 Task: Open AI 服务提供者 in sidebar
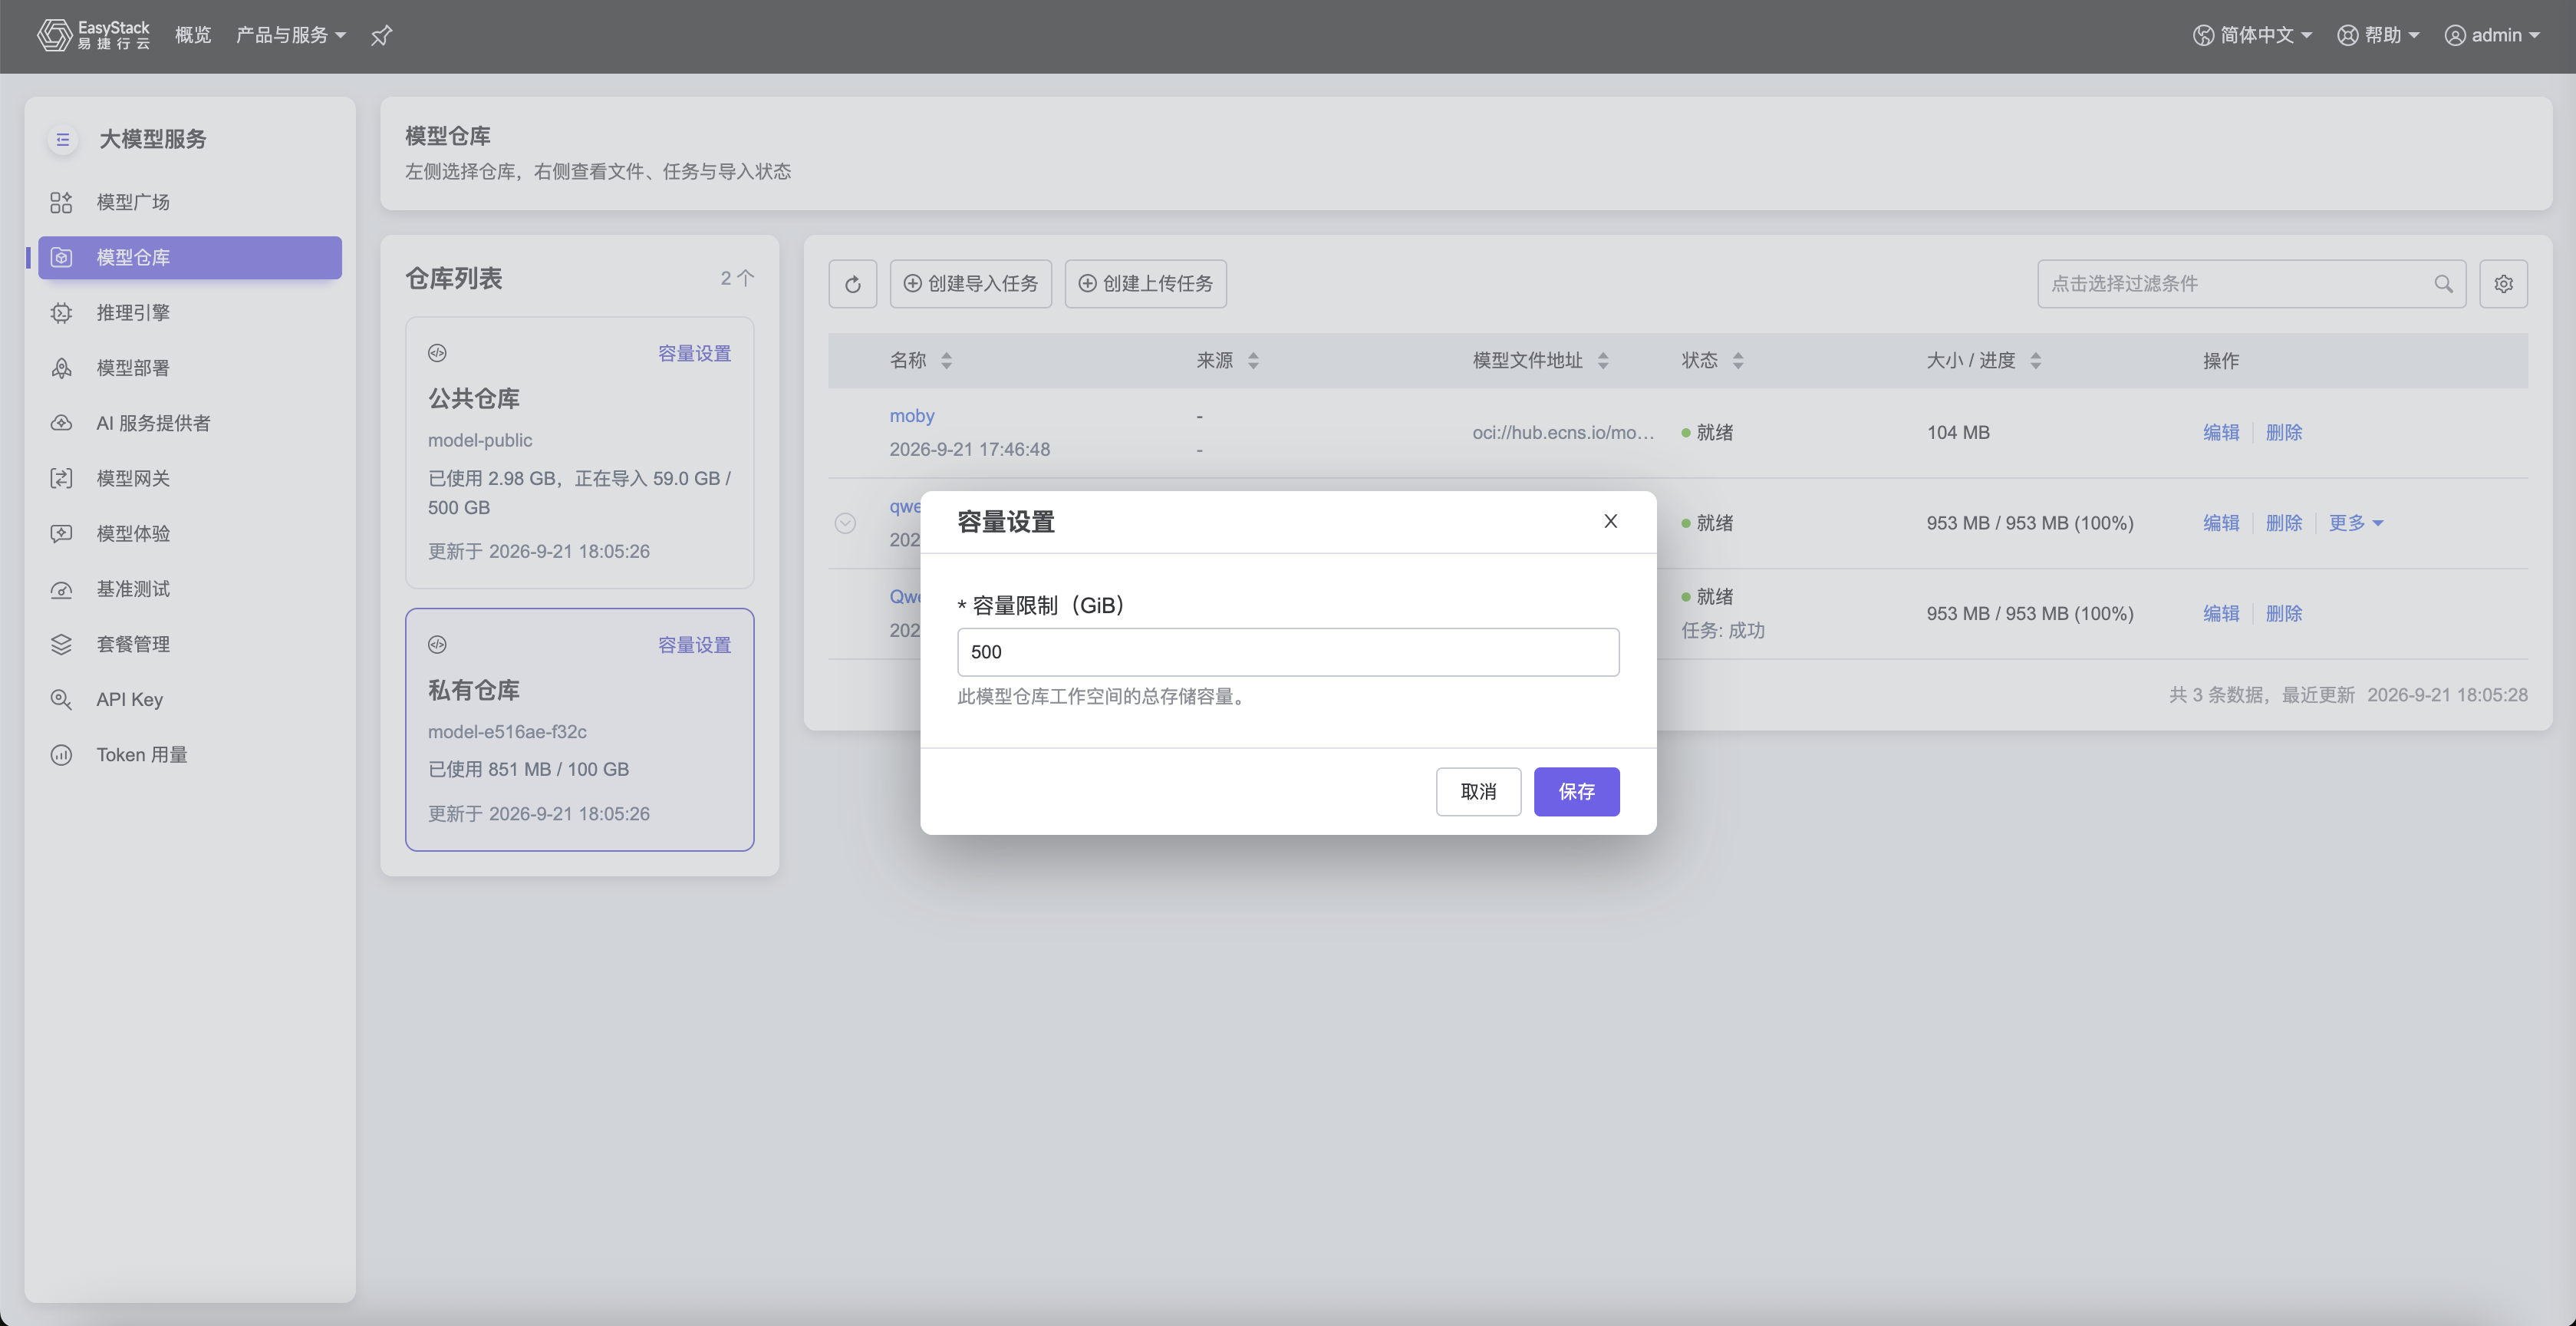[190, 423]
